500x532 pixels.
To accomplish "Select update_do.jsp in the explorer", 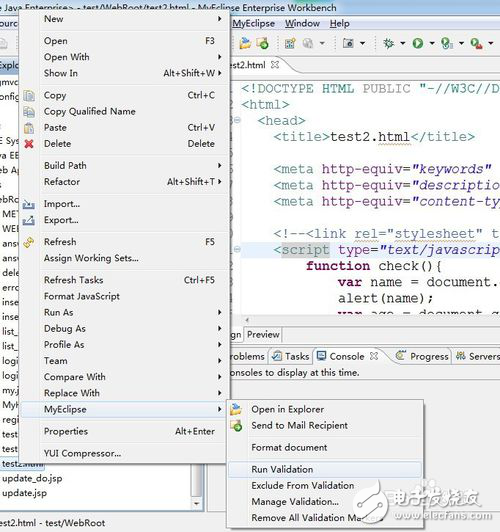I will (x=32, y=478).
